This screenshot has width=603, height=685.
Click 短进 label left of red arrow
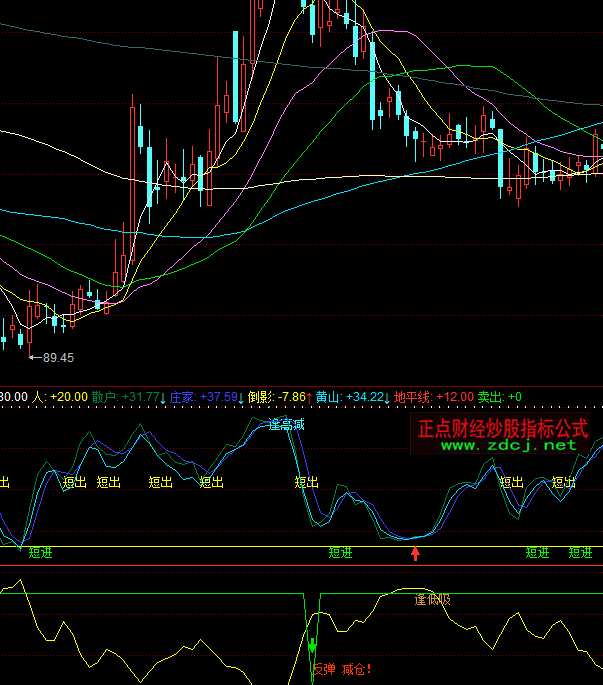[341, 552]
